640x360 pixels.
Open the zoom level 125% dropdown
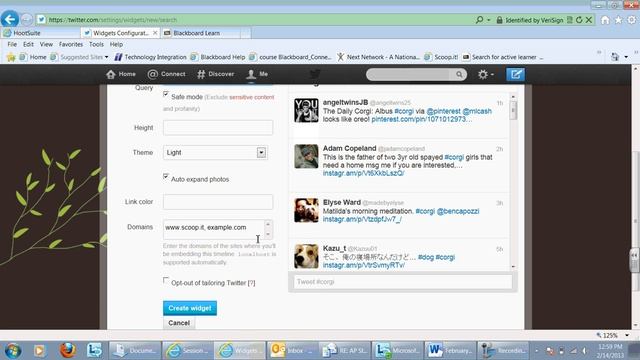point(627,336)
